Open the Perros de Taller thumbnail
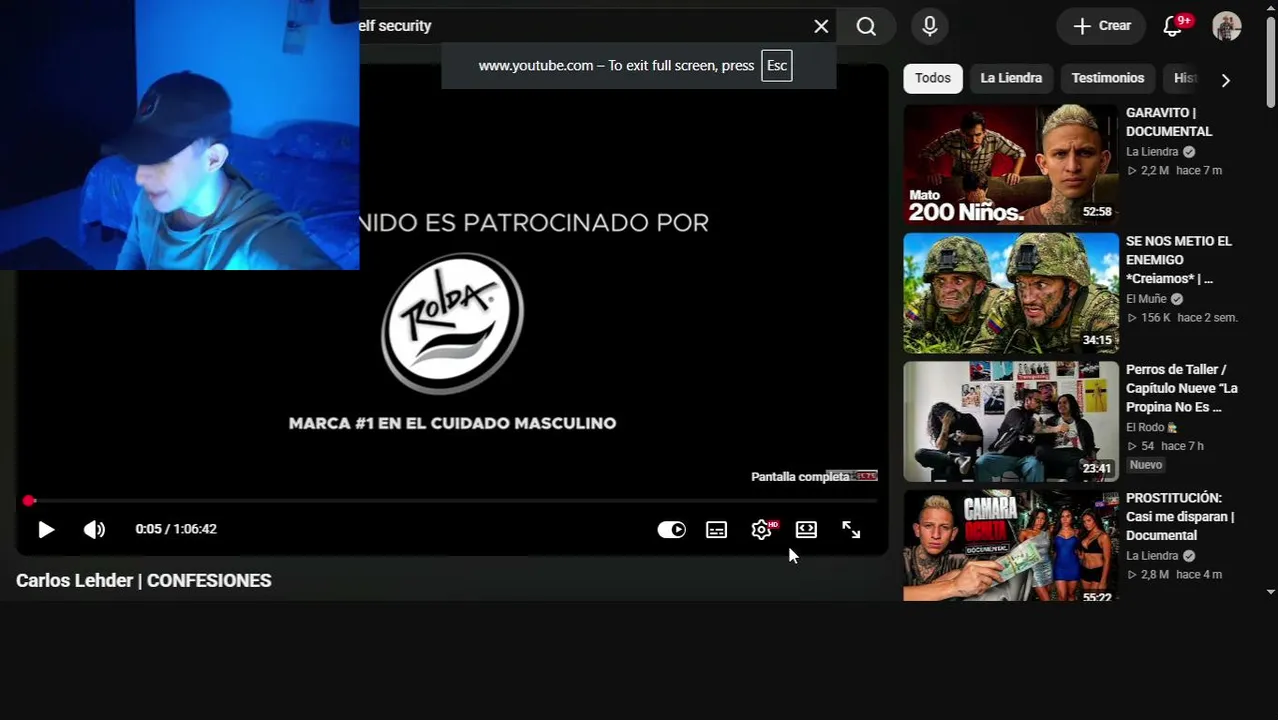Image resolution: width=1278 pixels, height=720 pixels. (x=1011, y=421)
